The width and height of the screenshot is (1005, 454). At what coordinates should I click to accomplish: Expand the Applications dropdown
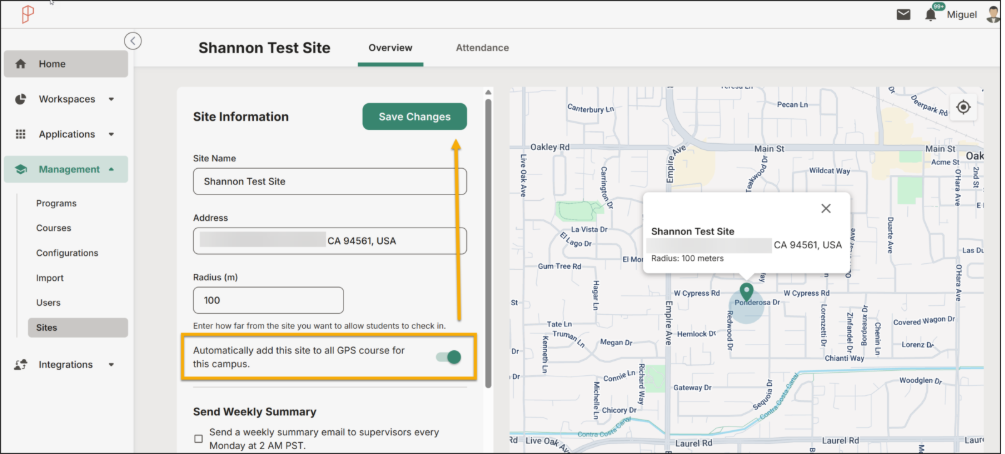(66, 134)
